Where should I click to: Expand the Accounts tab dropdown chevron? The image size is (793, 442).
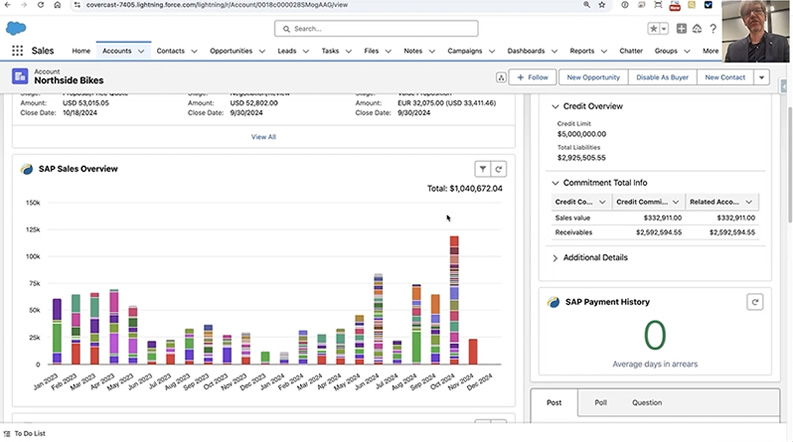pyautogui.click(x=141, y=51)
